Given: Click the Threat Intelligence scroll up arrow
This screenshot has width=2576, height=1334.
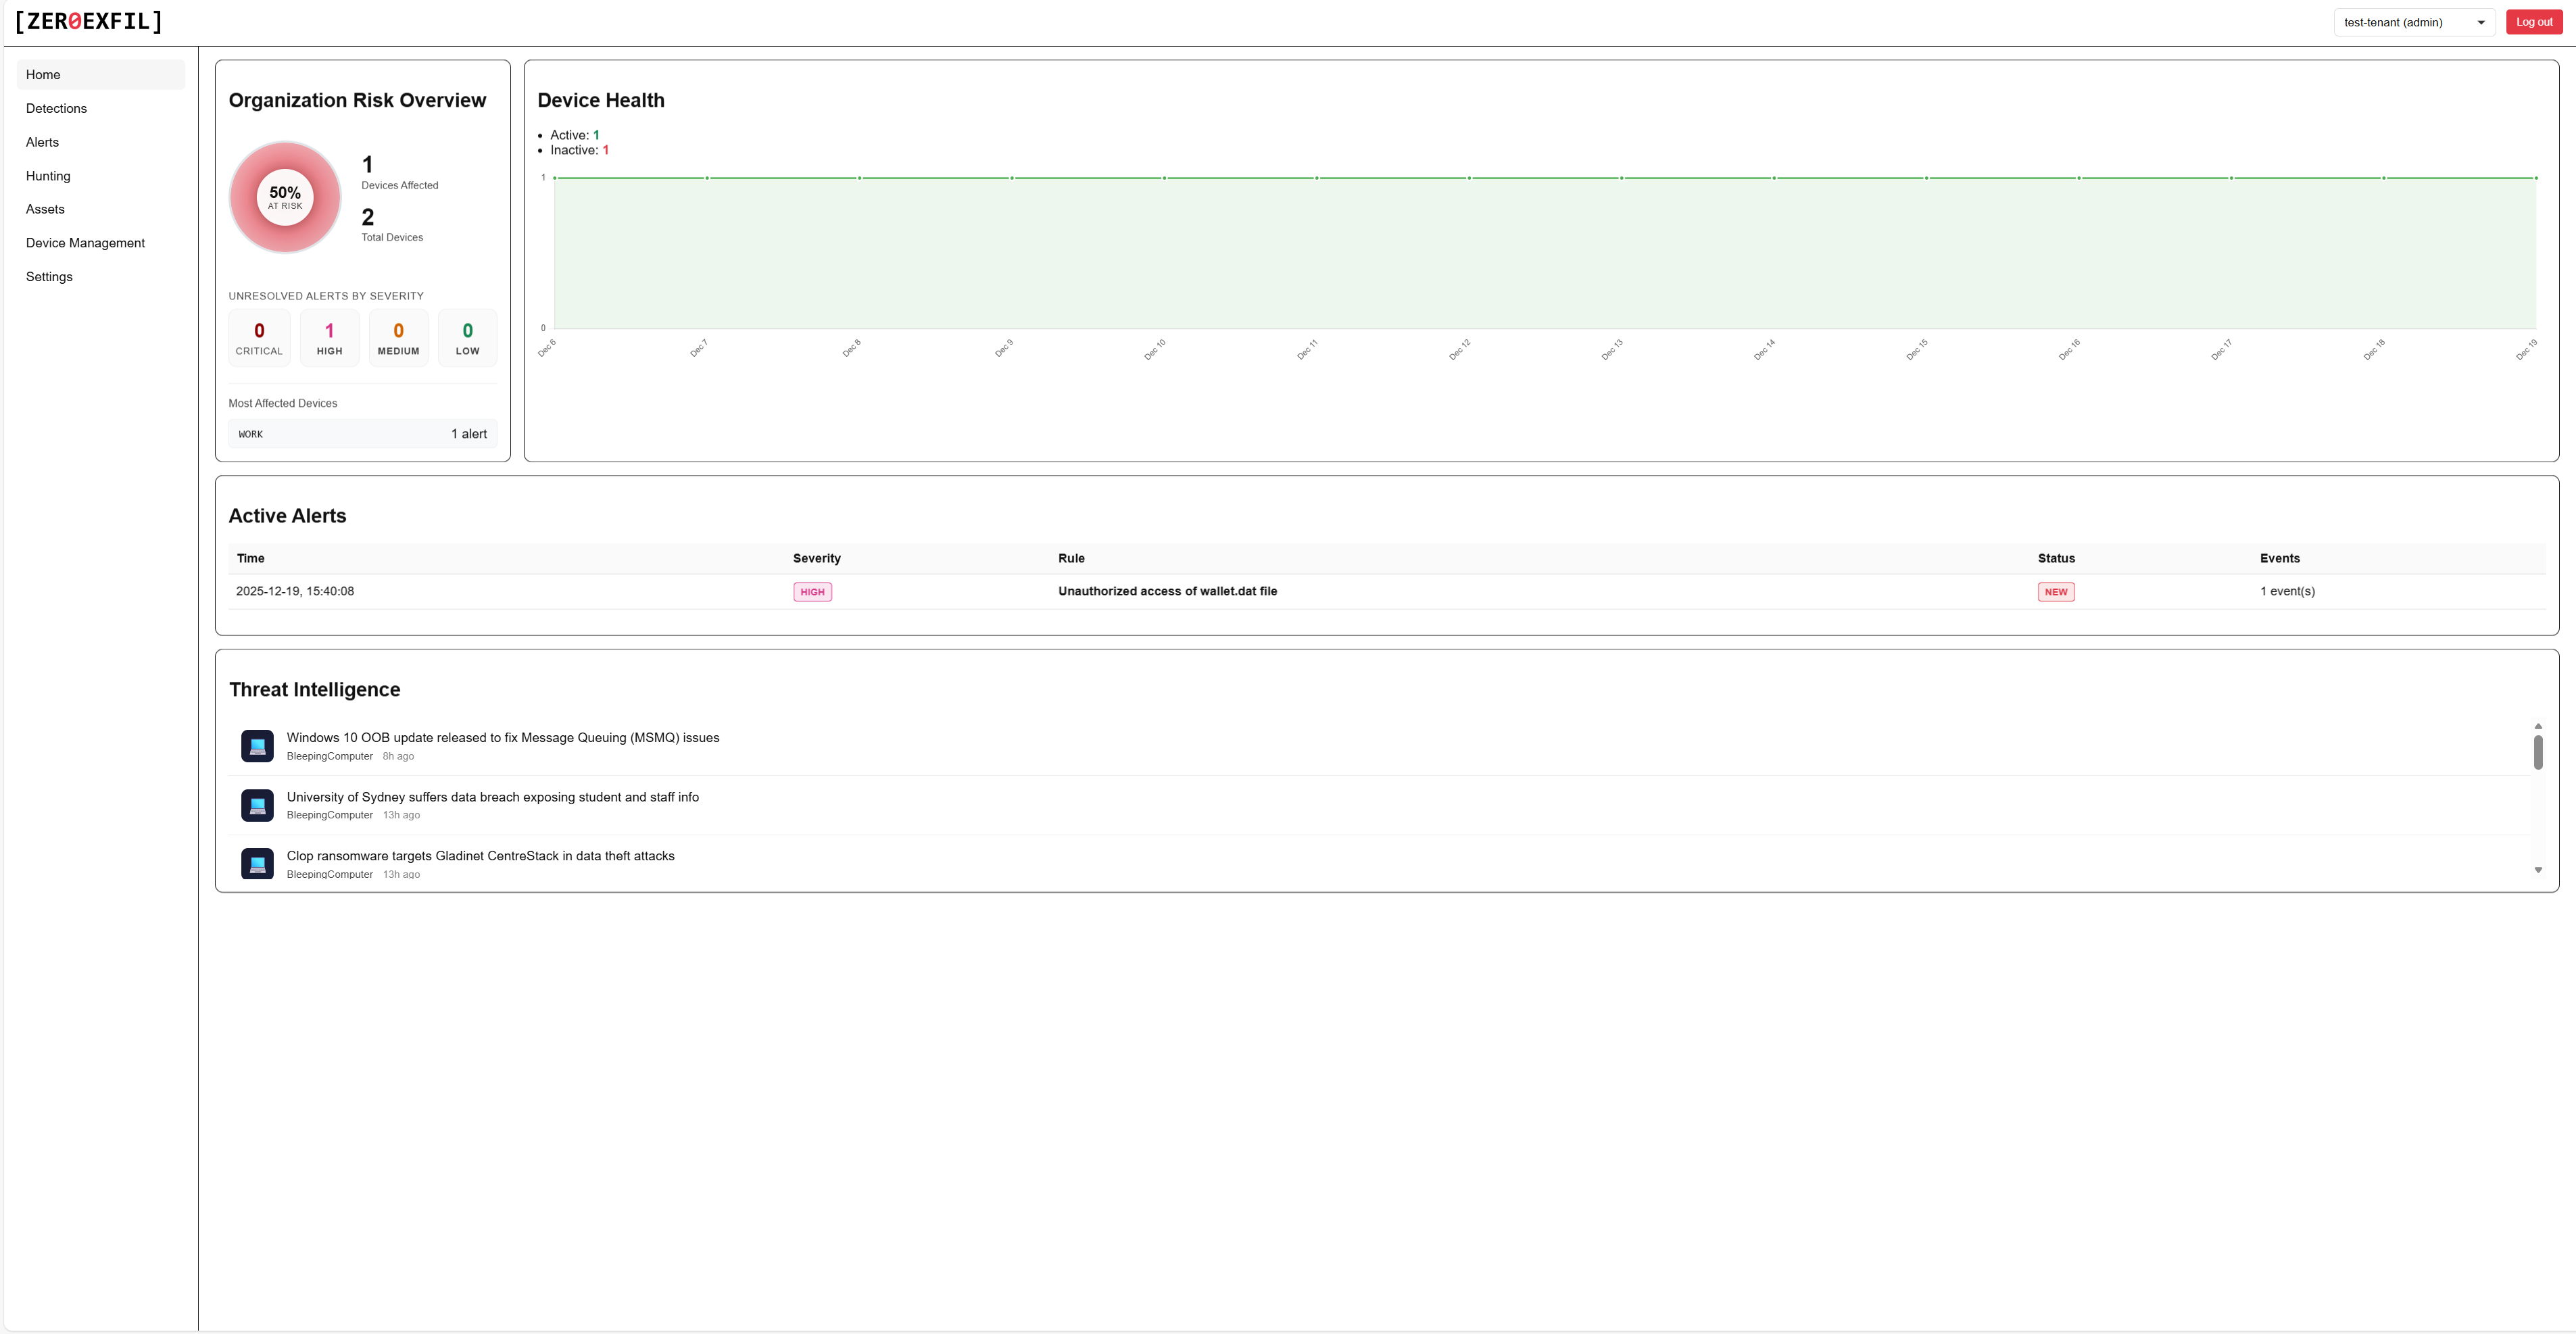Looking at the screenshot, I should tap(2537, 726).
